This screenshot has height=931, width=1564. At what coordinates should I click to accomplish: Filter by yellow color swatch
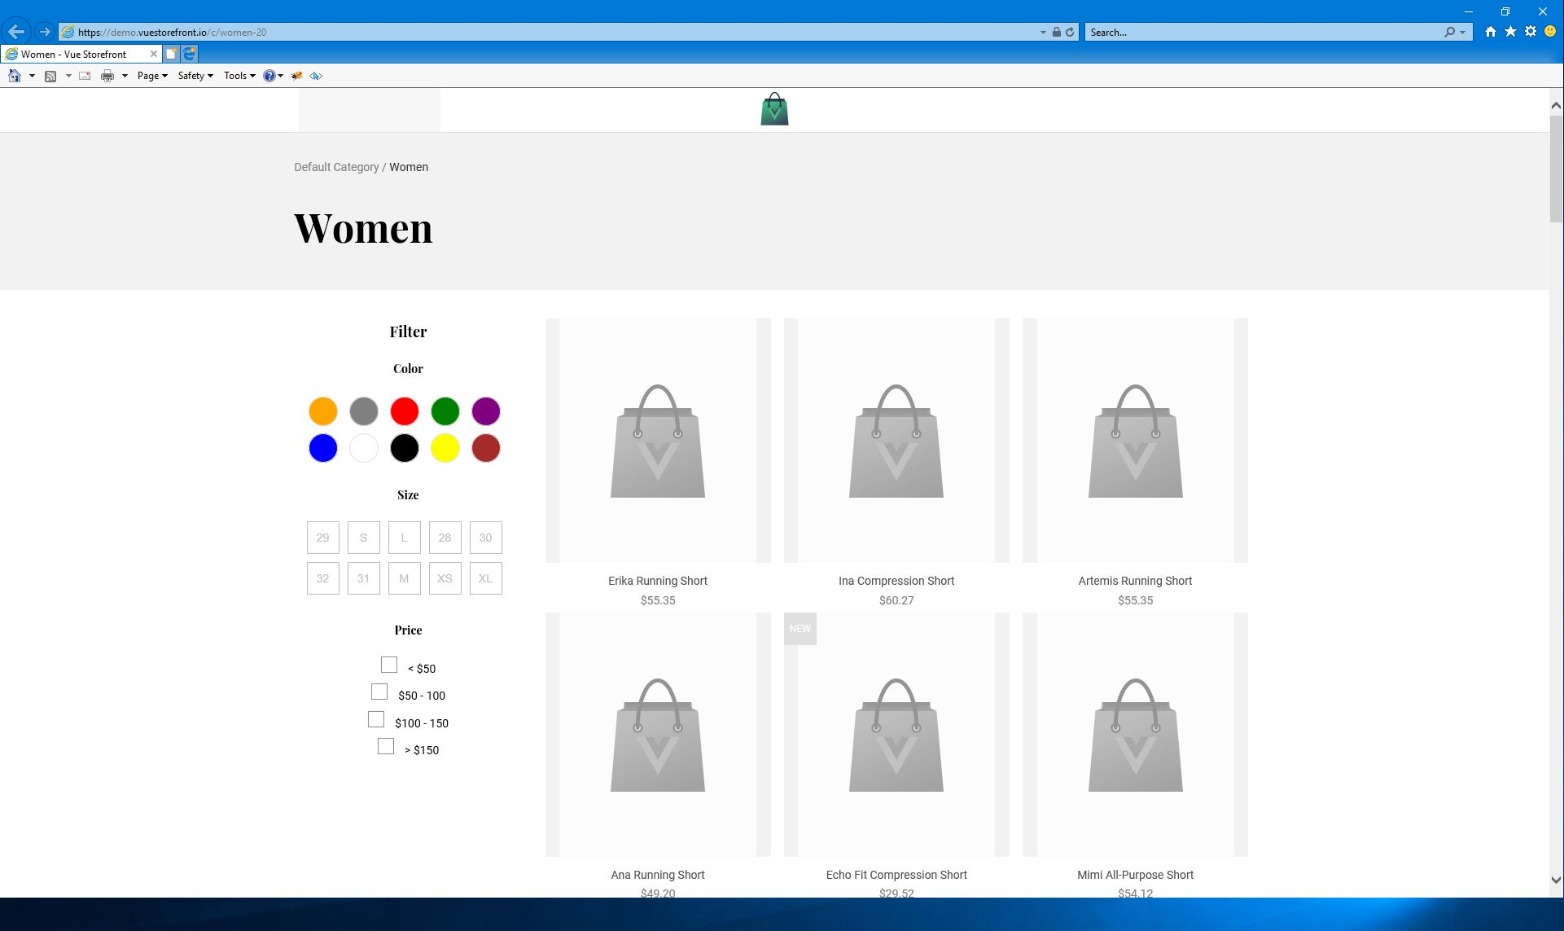(x=445, y=448)
